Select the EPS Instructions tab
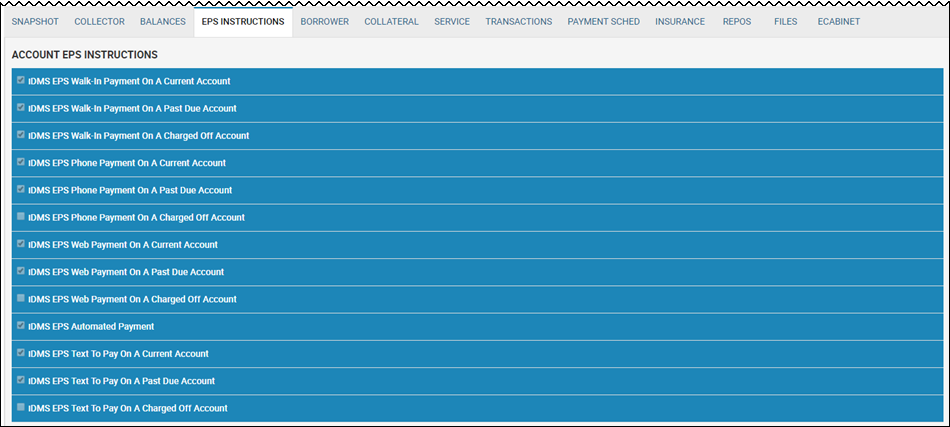 click(243, 21)
